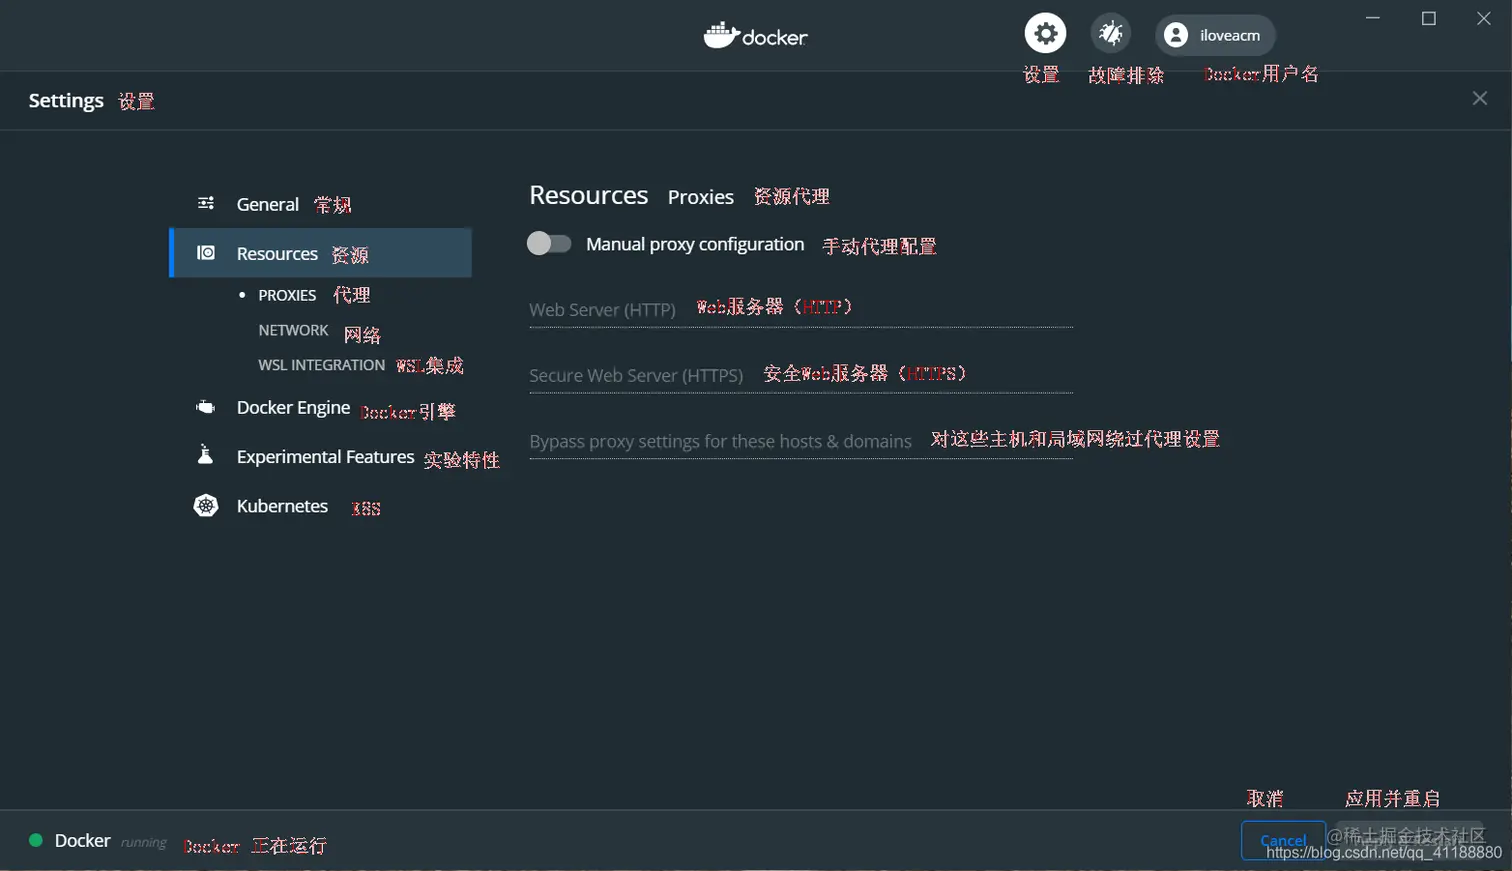Select the General sliders icon in sidebar
The height and width of the screenshot is (871, 1512).
click(205, 203)
